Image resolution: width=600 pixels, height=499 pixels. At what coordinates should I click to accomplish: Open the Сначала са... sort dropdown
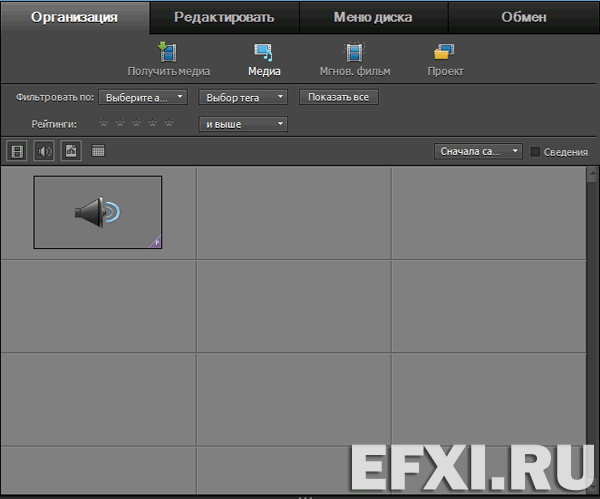pyautogui.click(x=478, y=152)
